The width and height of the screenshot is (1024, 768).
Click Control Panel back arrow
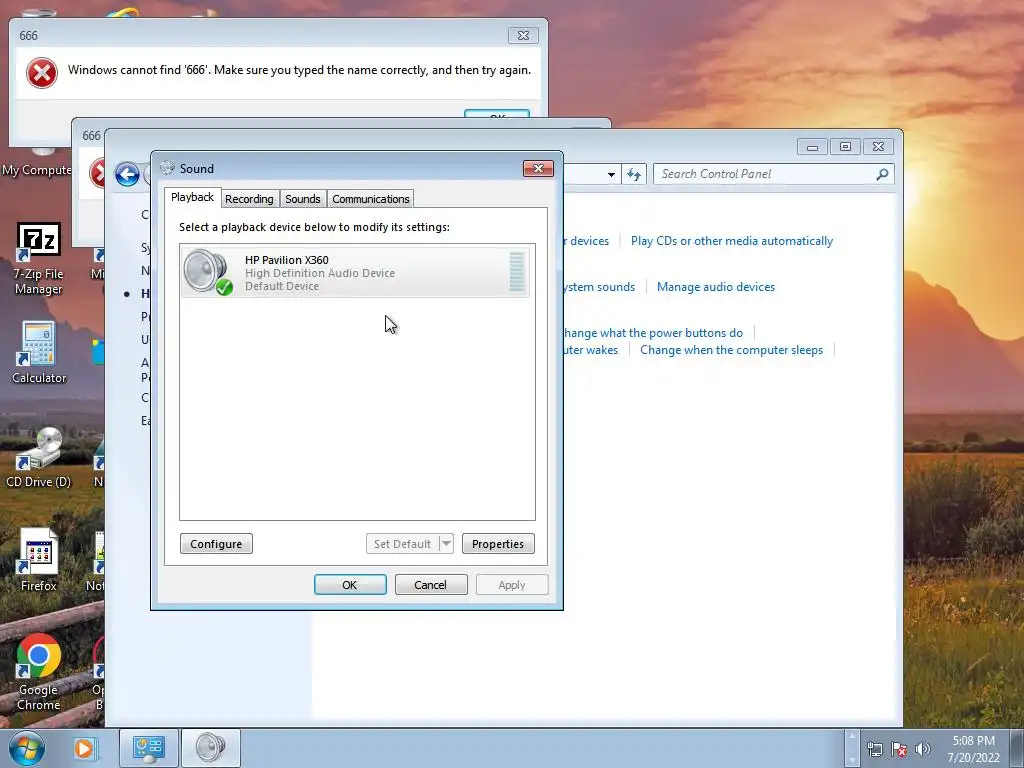(x=127, y=174)
